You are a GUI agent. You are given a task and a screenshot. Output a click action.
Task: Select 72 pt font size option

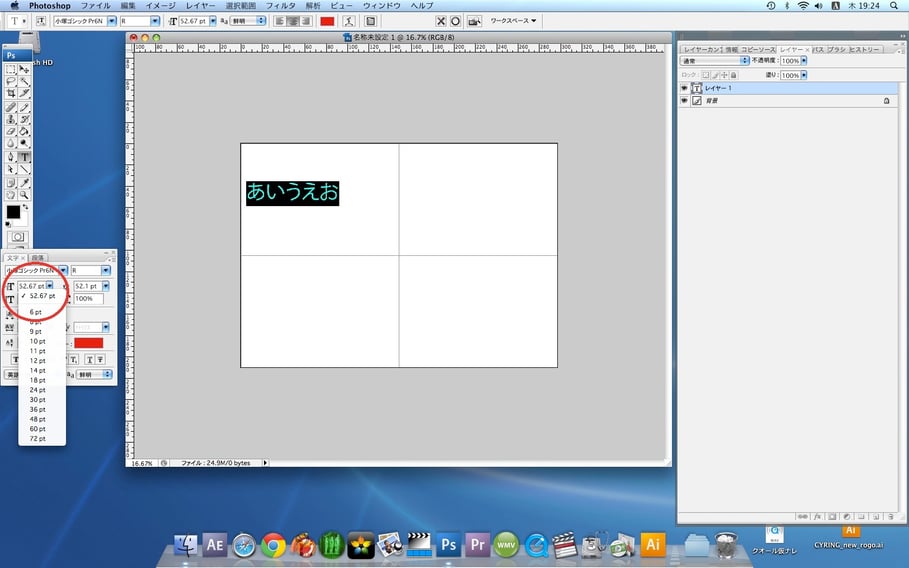(37, 437)
